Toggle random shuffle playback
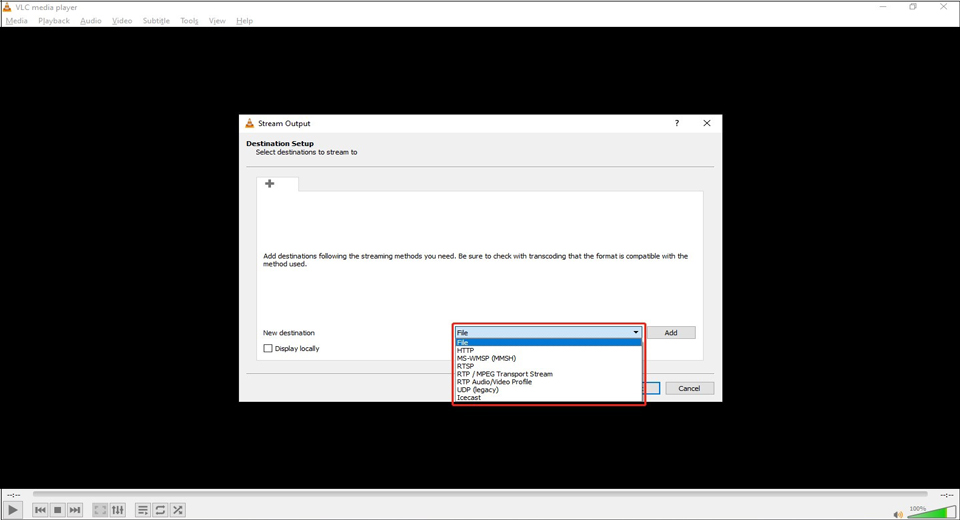The image size is (960, 520). click(178, 510)
